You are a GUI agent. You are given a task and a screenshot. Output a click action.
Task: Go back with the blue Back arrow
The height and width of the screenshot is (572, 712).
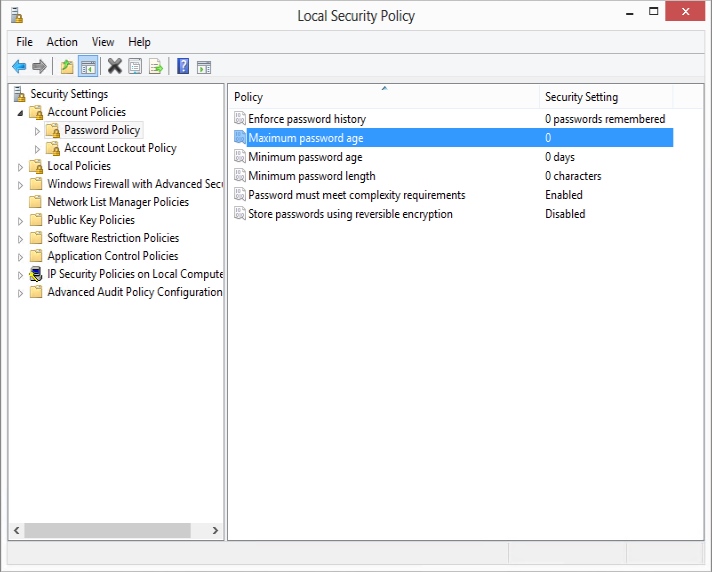(19, 67)
